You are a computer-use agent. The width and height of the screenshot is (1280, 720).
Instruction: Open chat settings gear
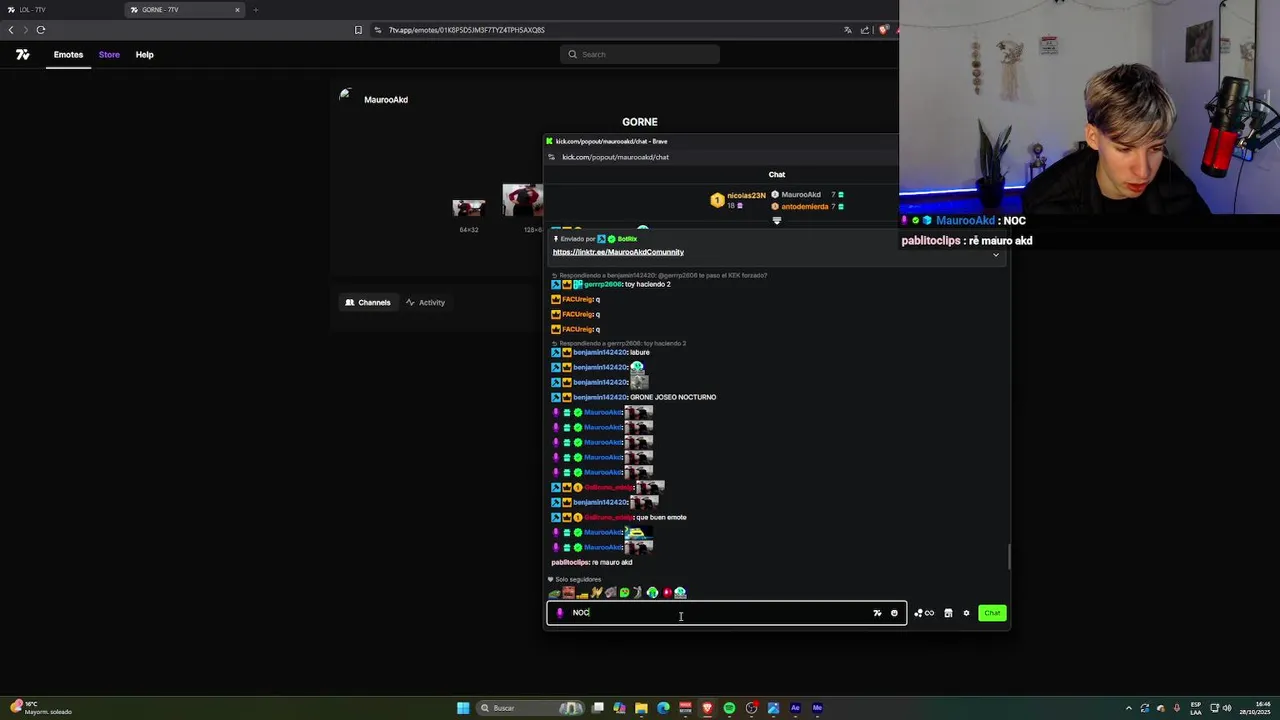coord(966,613)
